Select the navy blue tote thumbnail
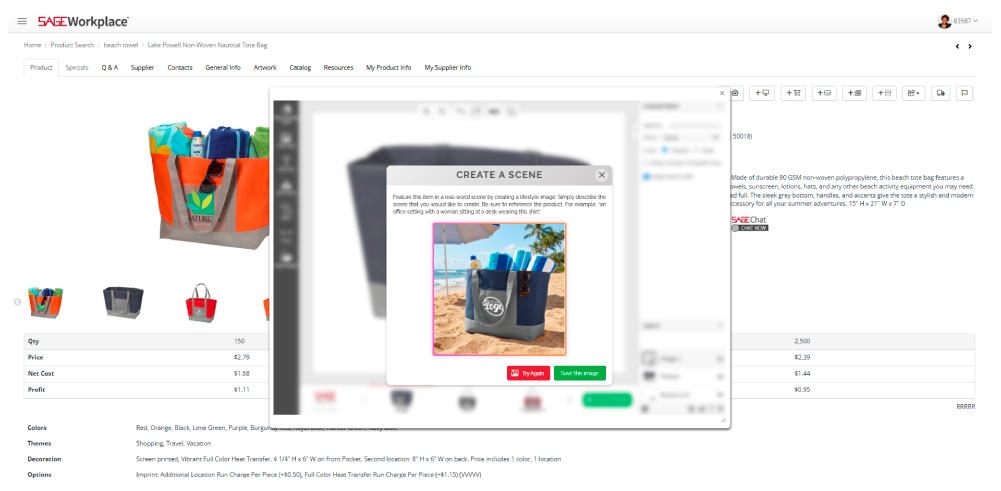This screenshot has width=1001, height=491. [x=123, y=300]
